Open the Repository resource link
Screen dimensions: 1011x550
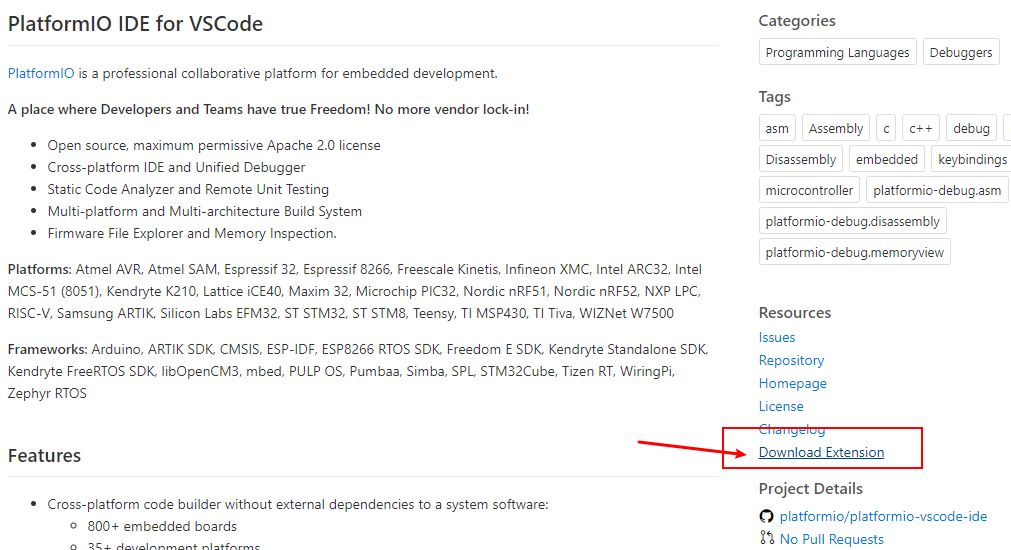coord(791,360)
